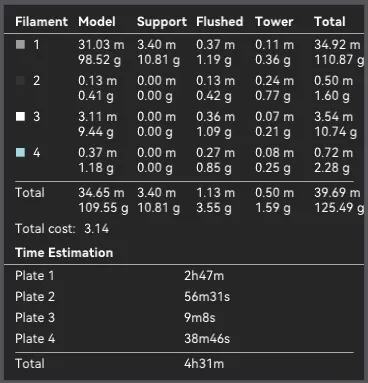The image size is (368, 383).
Task: Select the Flushed column header
Action: [x=220, y=22]
